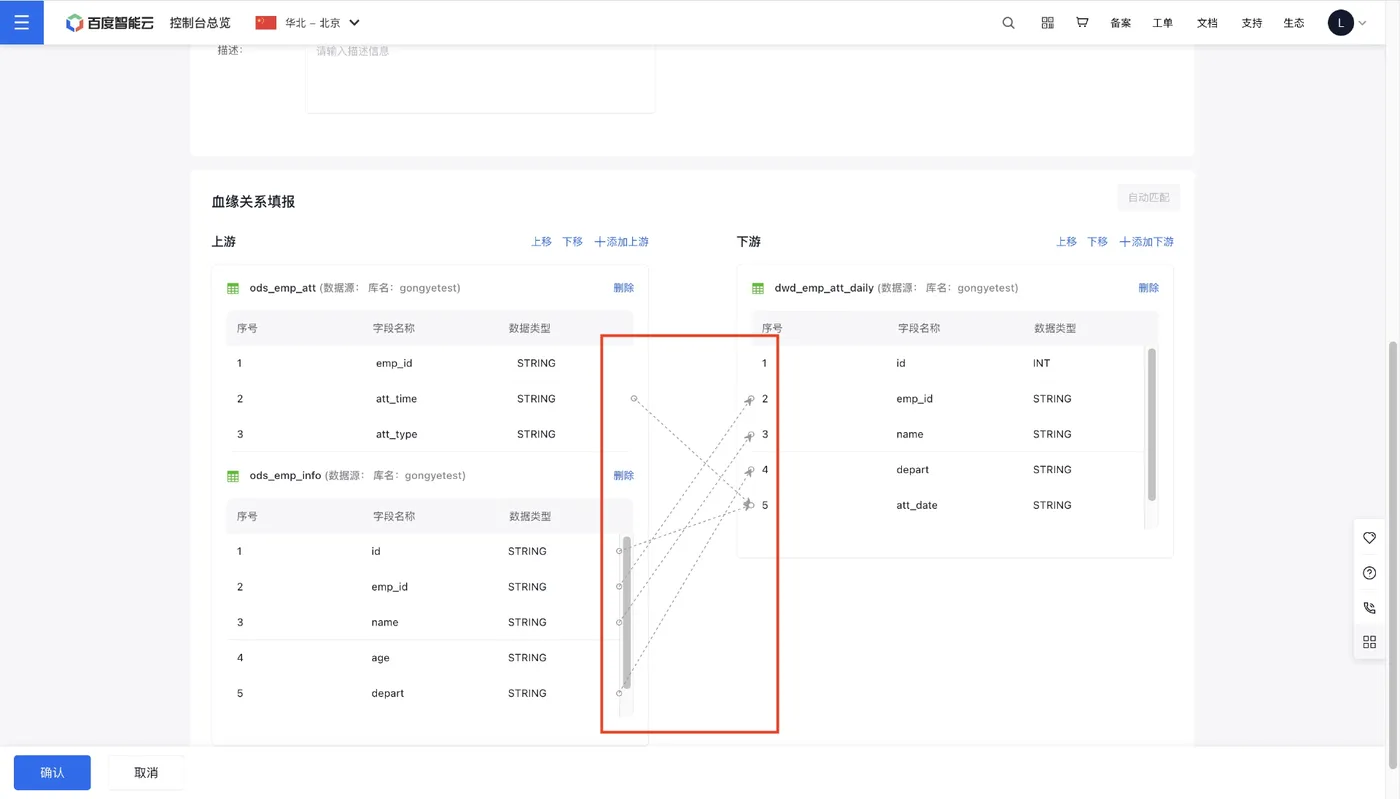This screenshot has height=799, width=1400.
Task: Open the 备案 menu item
Action: point(1120,23)
